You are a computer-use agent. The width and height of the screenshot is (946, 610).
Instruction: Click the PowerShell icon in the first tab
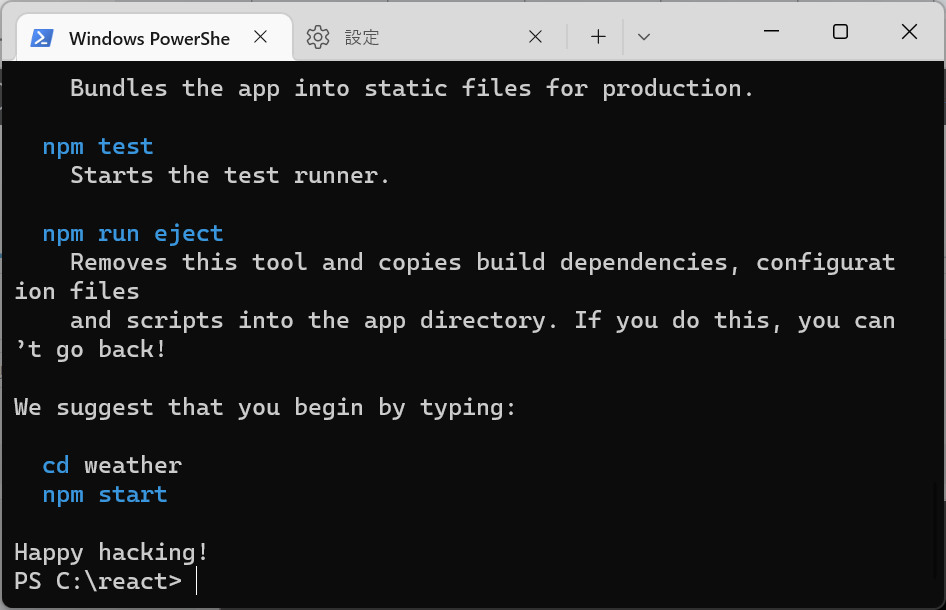coord(42,38)
